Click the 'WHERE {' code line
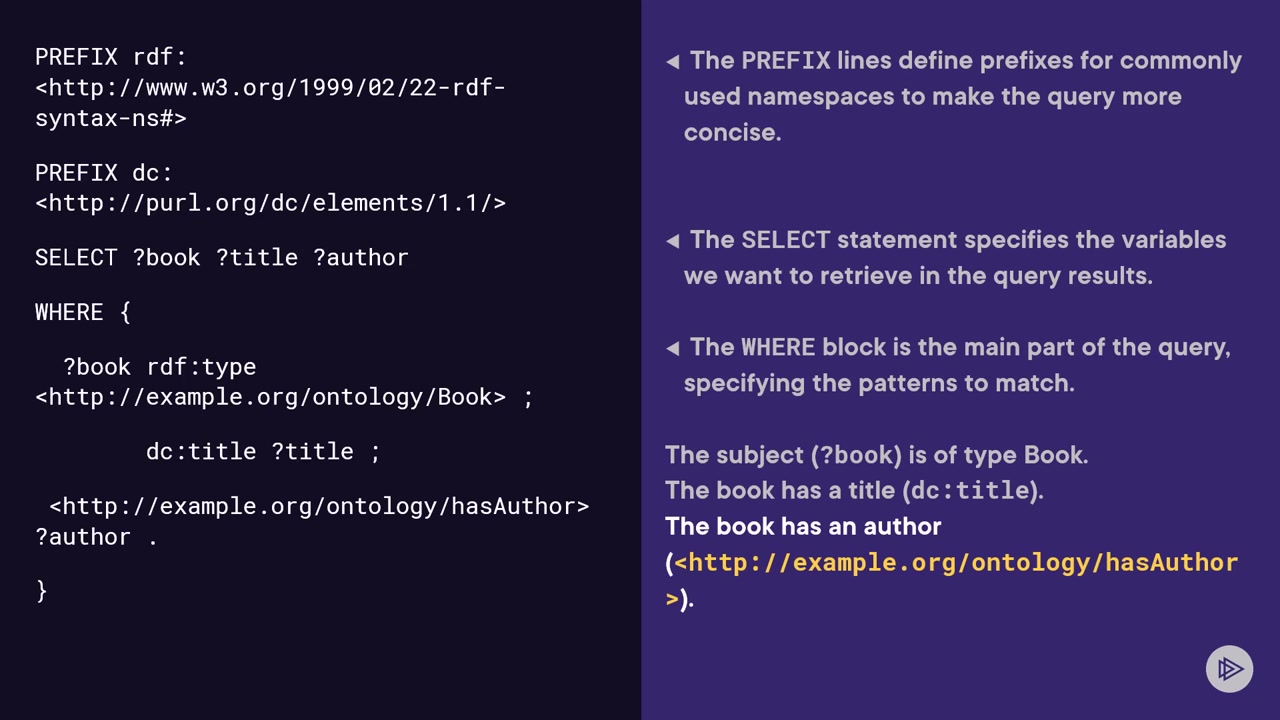The width and height of the screenshot is (1280, 720). tap(83, 312)
